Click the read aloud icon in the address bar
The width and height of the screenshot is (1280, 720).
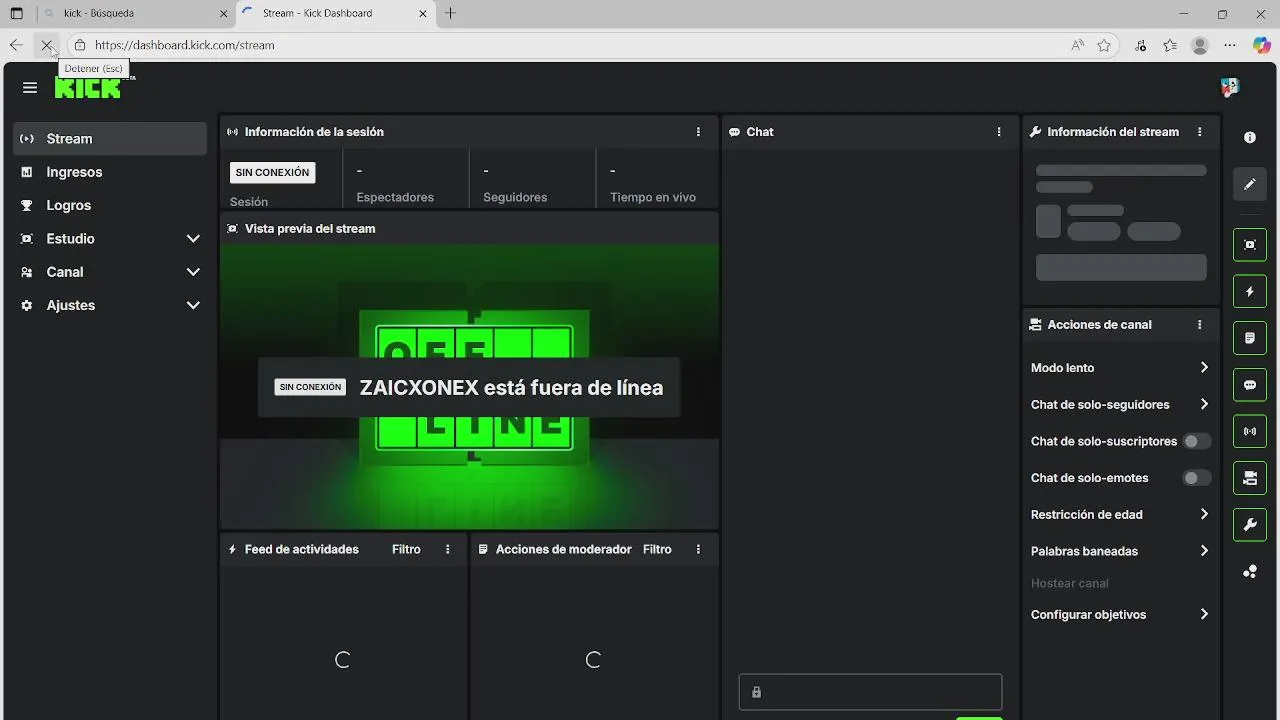coord(1077,45)
